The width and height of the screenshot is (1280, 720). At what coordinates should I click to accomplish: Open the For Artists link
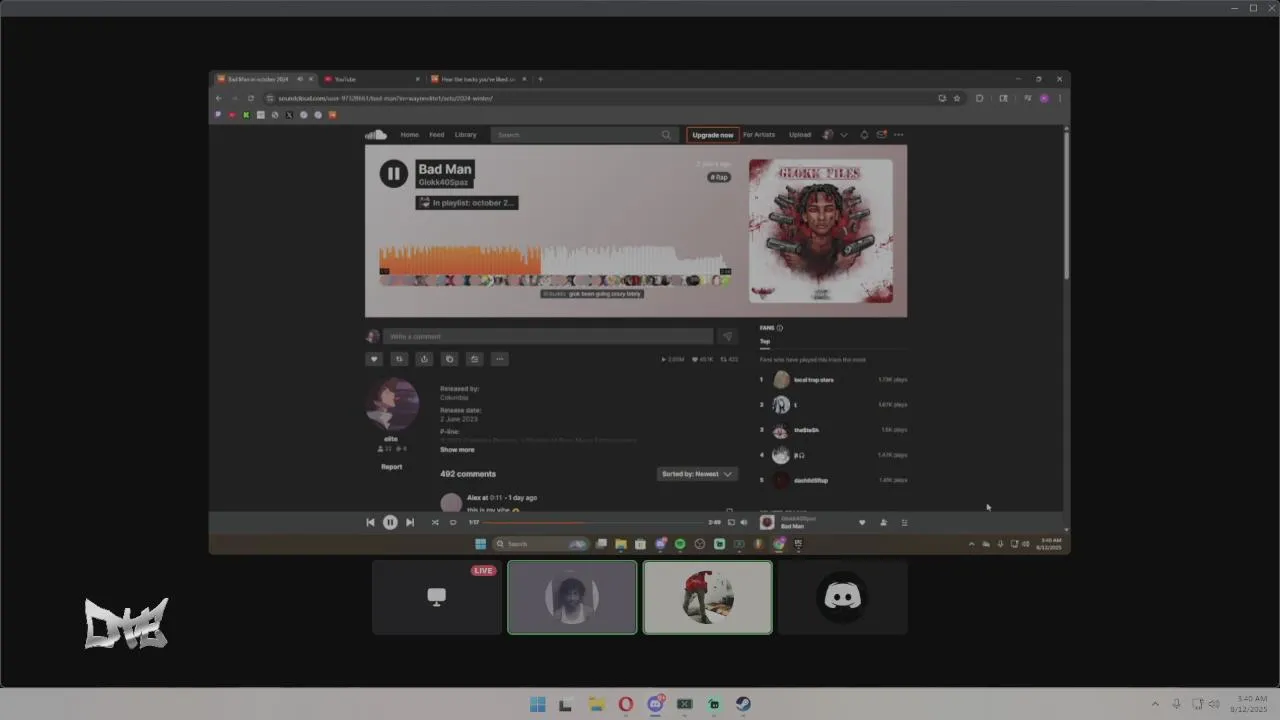pos(759,135)
